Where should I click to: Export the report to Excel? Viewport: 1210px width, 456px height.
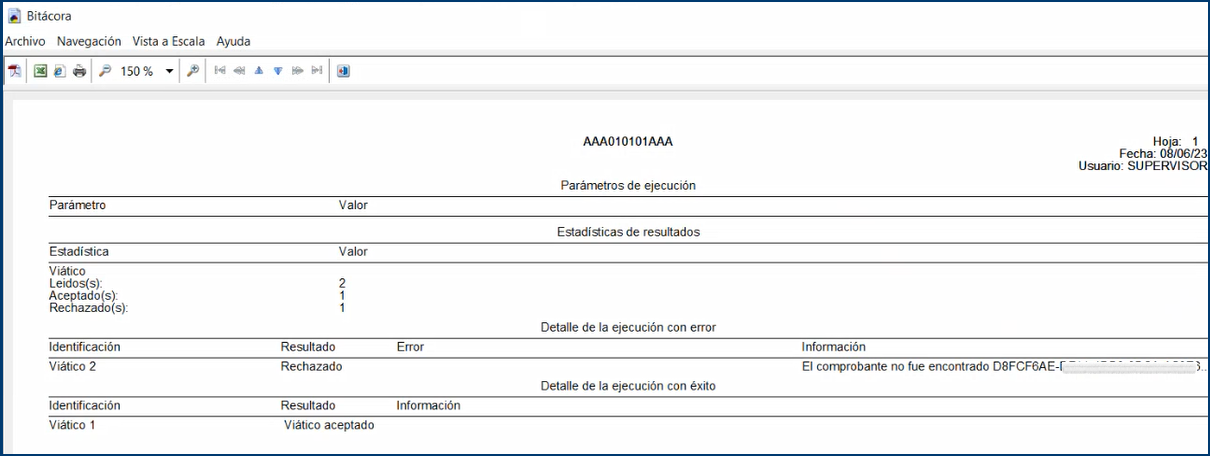click(x=41, y=71)
